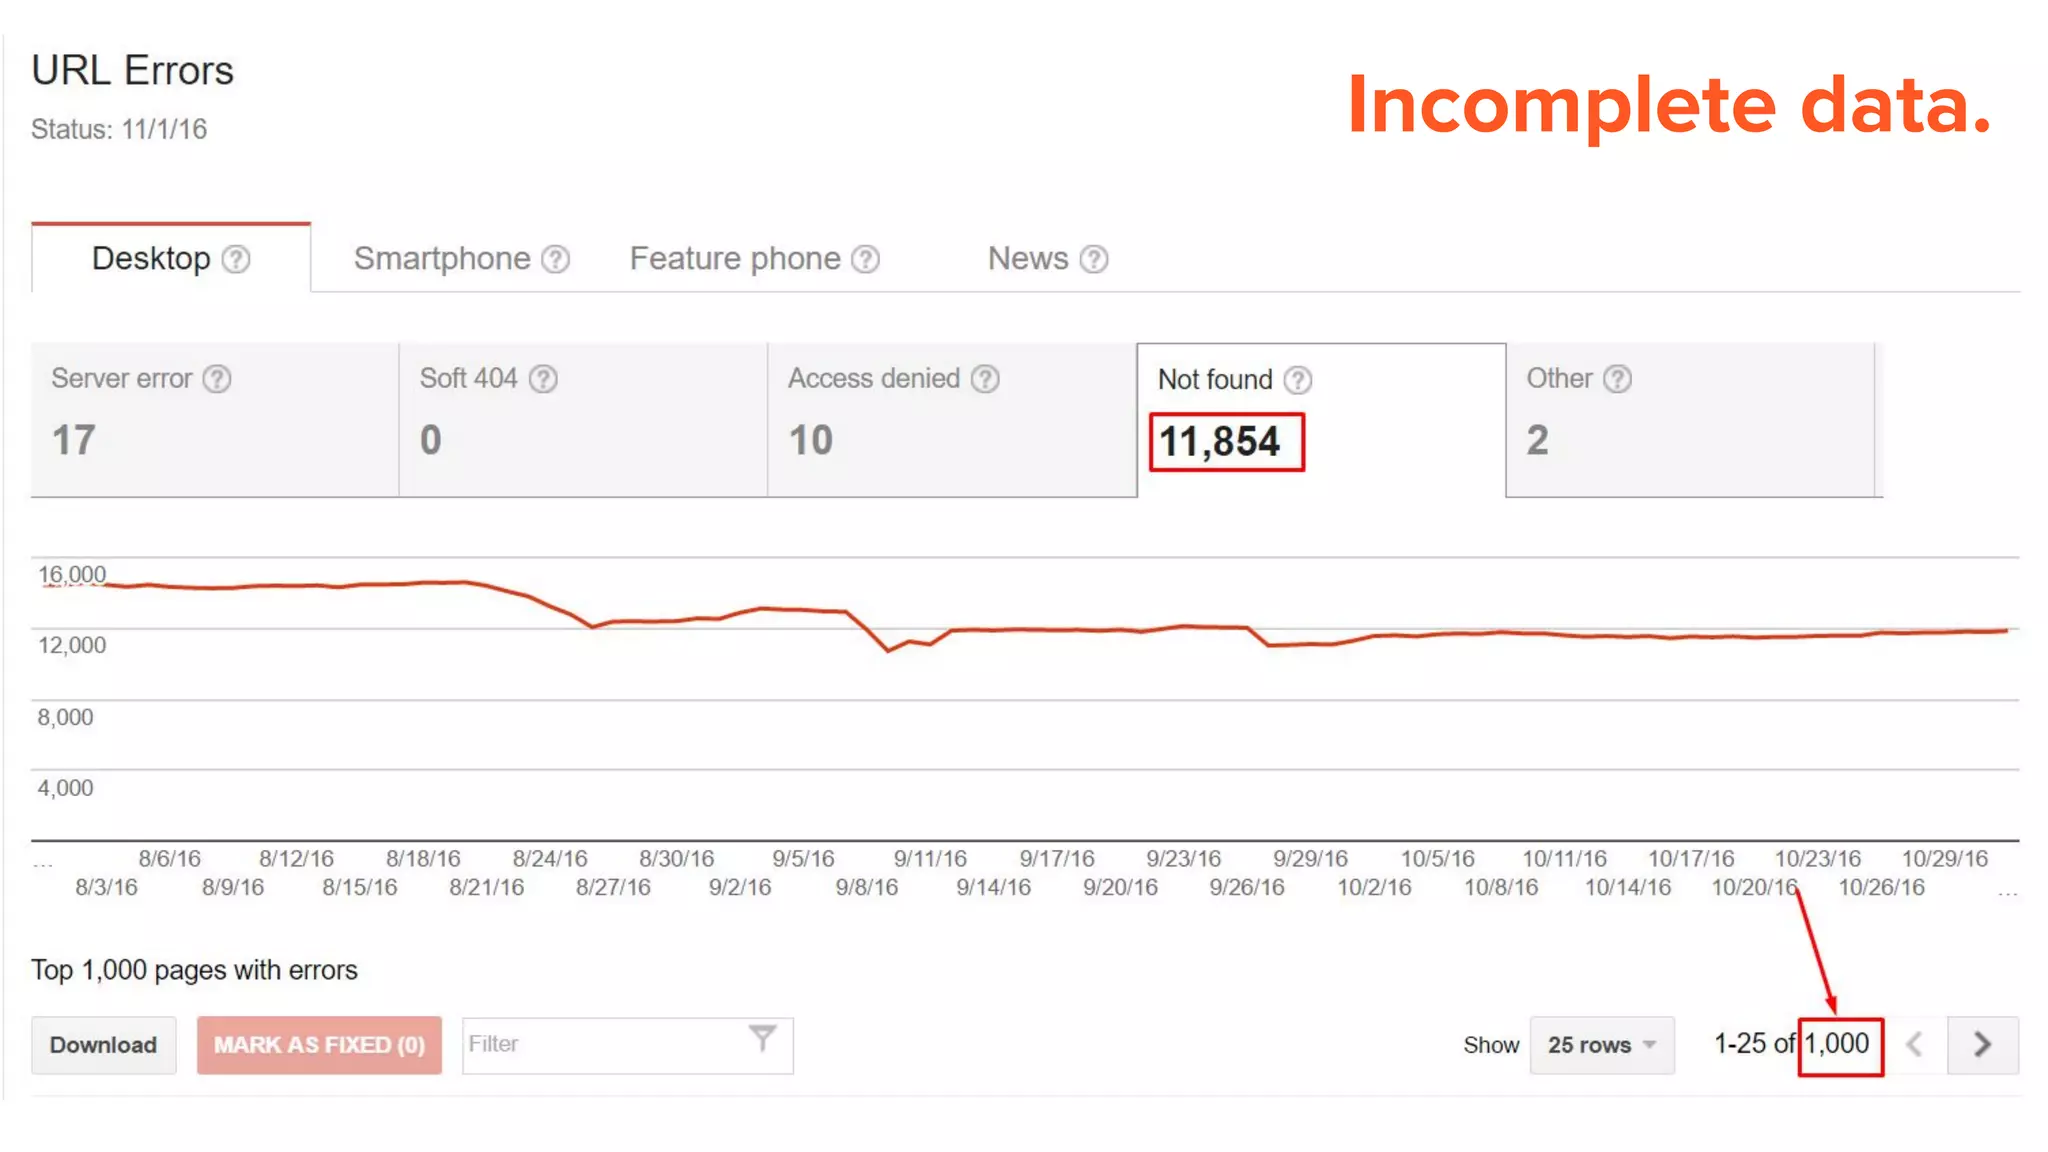This screenshot has height=1152, width=2048.
Task: Click the 11,854 Not found count
Action: click(x=1220, y=442)
